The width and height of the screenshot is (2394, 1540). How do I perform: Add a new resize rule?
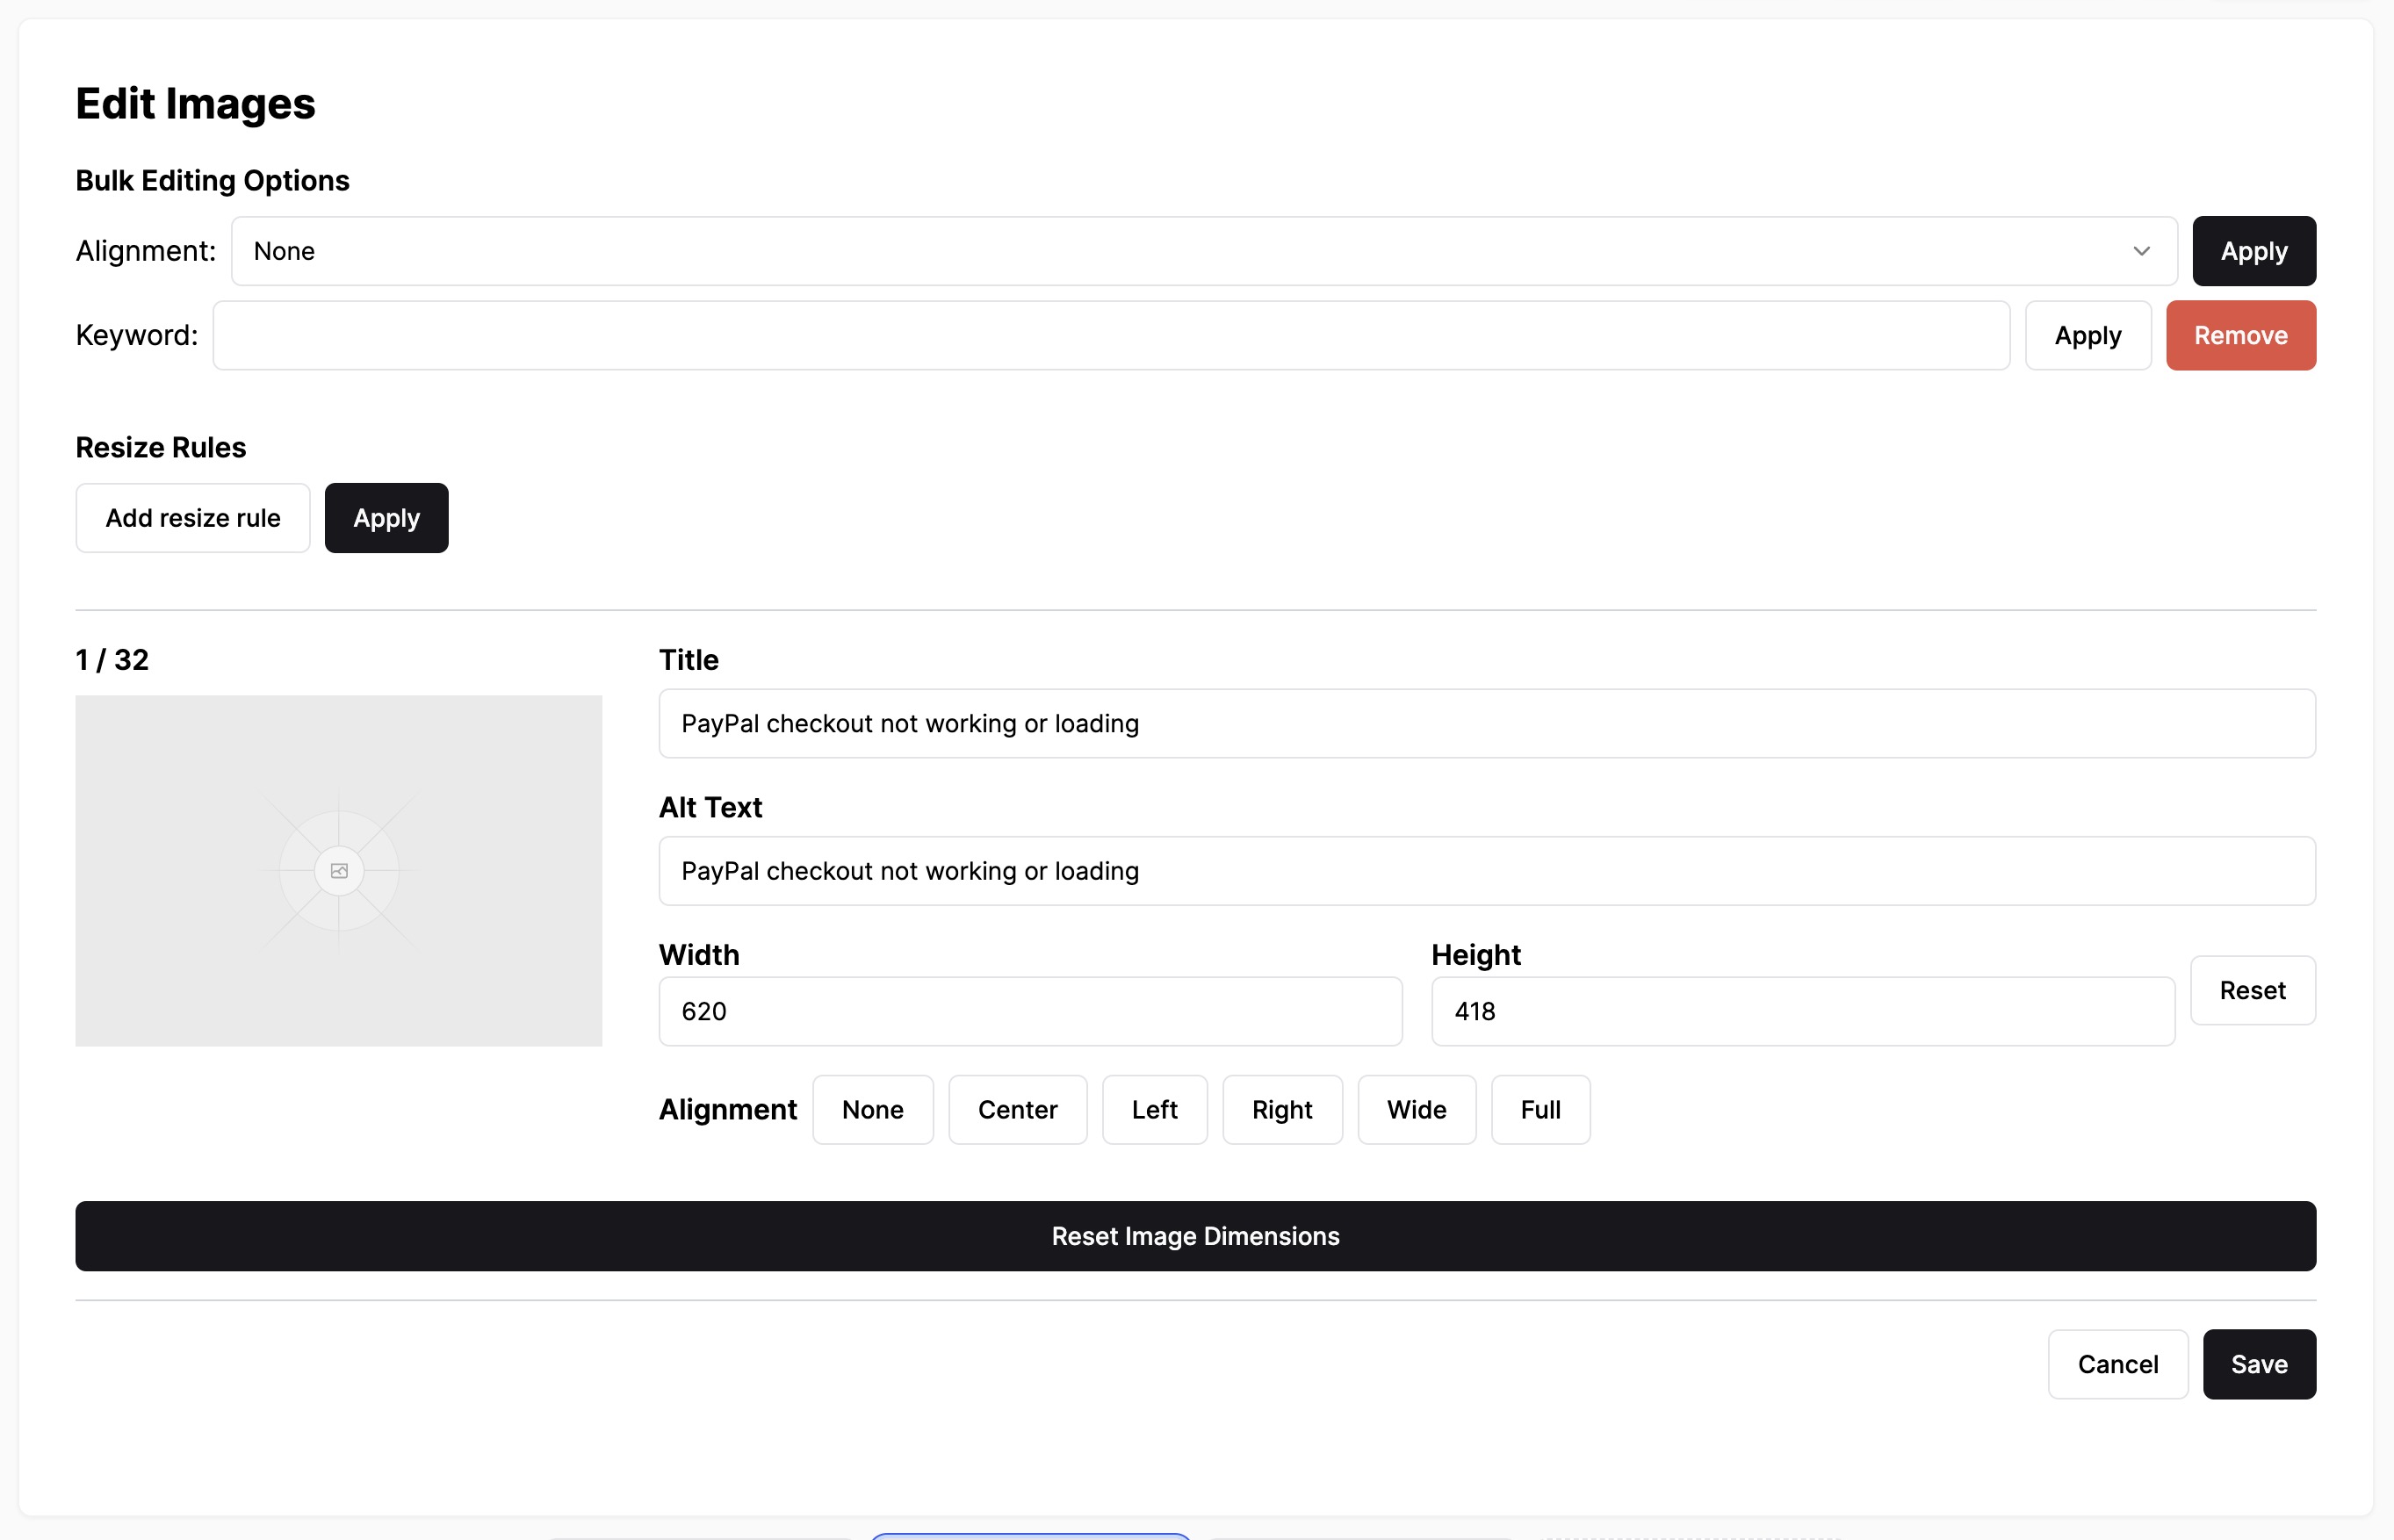192,517
